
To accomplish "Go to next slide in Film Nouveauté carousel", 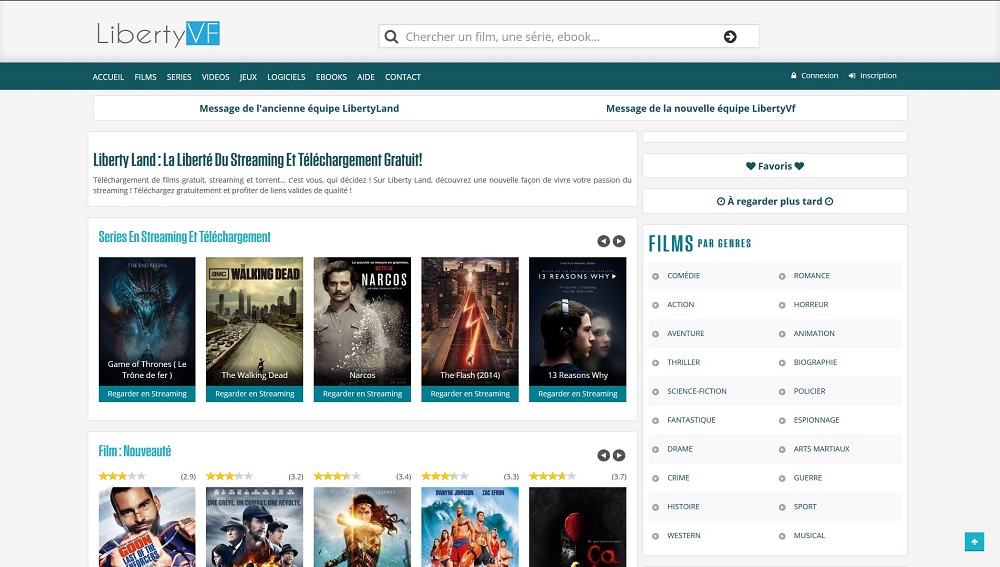I will (619, 455).
